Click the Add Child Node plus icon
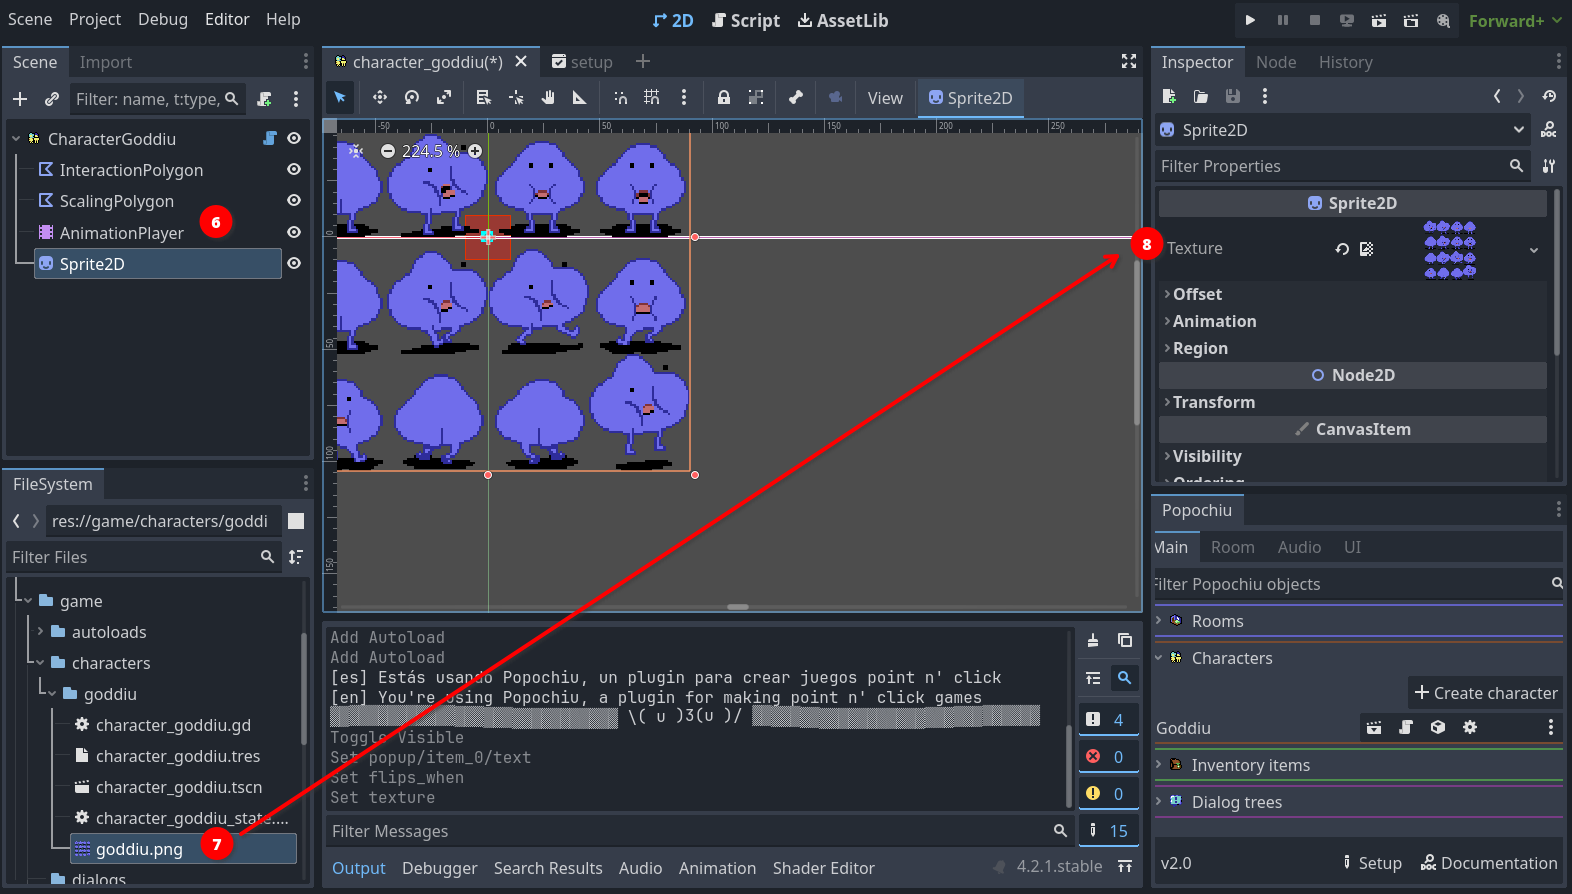 (x=20, y=99)
